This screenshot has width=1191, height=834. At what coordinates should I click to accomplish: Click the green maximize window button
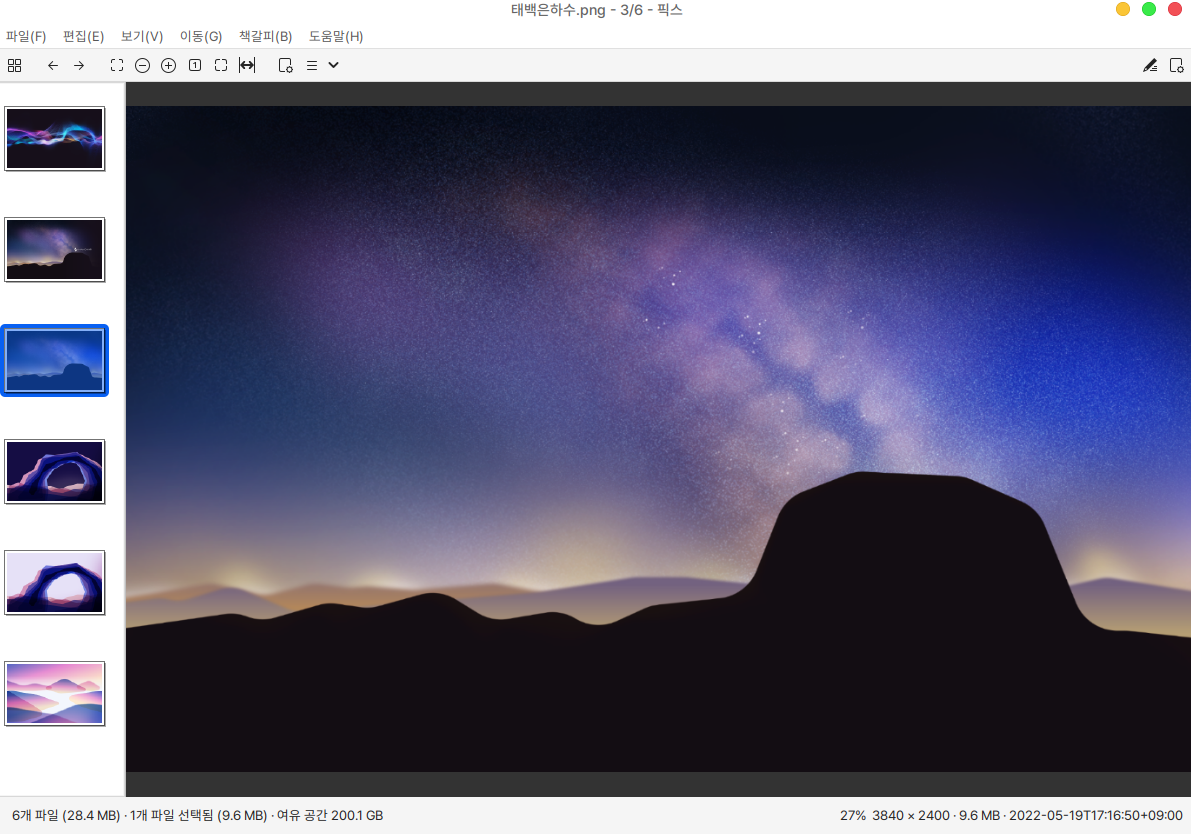coord(1149,9)
